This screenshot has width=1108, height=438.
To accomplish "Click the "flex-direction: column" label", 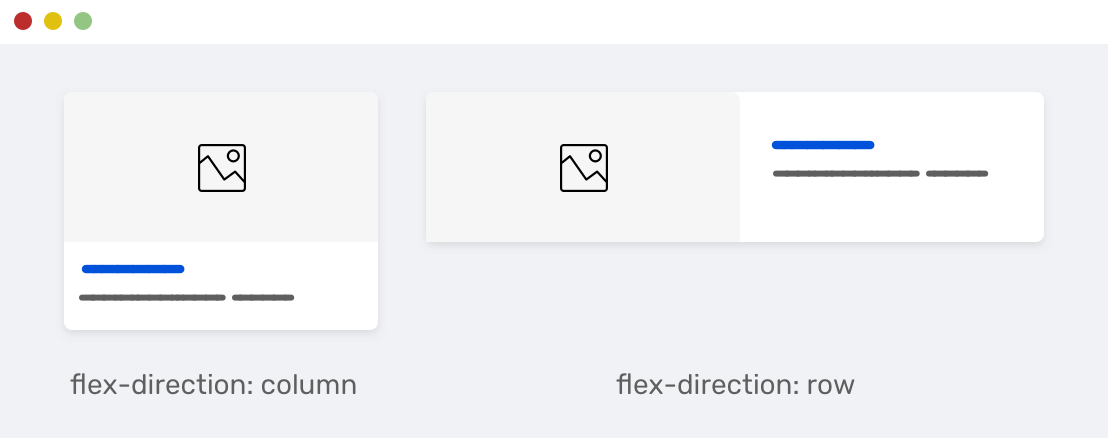I will point(213,385).
